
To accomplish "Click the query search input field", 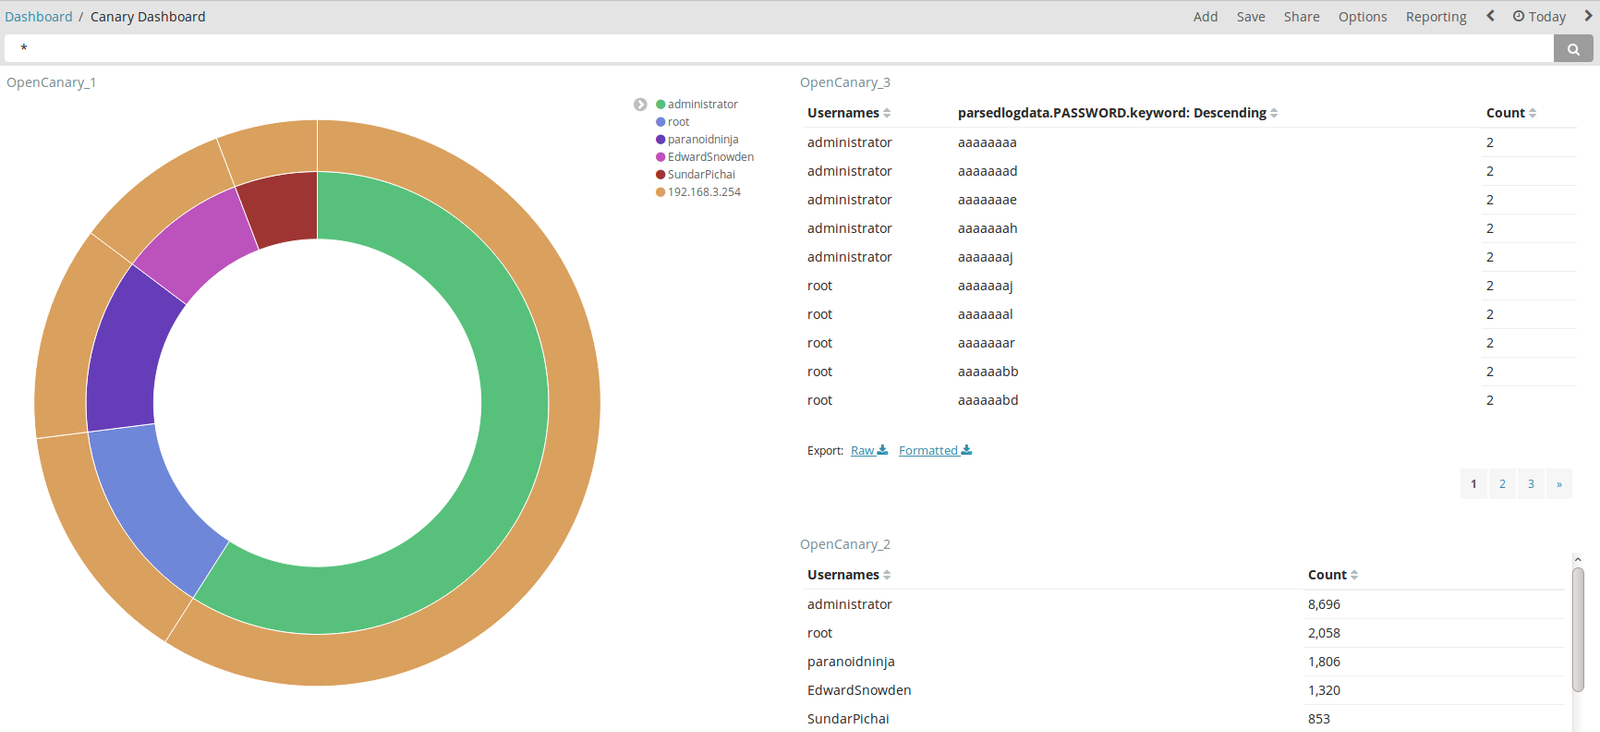I will tap(779, 48).
